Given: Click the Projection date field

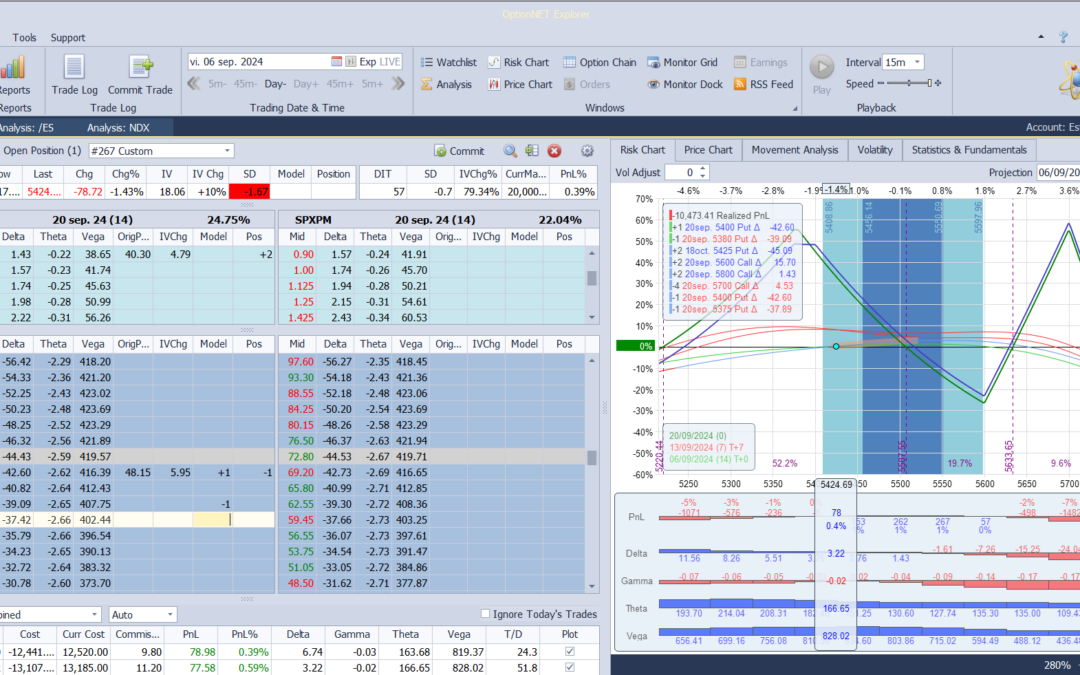Looking at the screenshot, I should [1058, 172].
